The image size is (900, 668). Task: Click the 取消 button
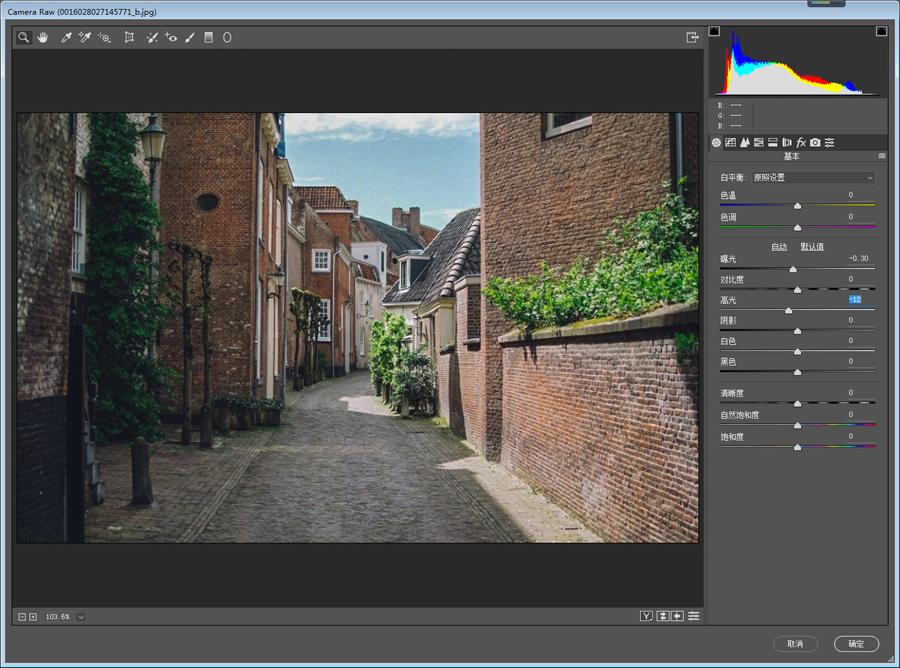click(x=795, y=644)
